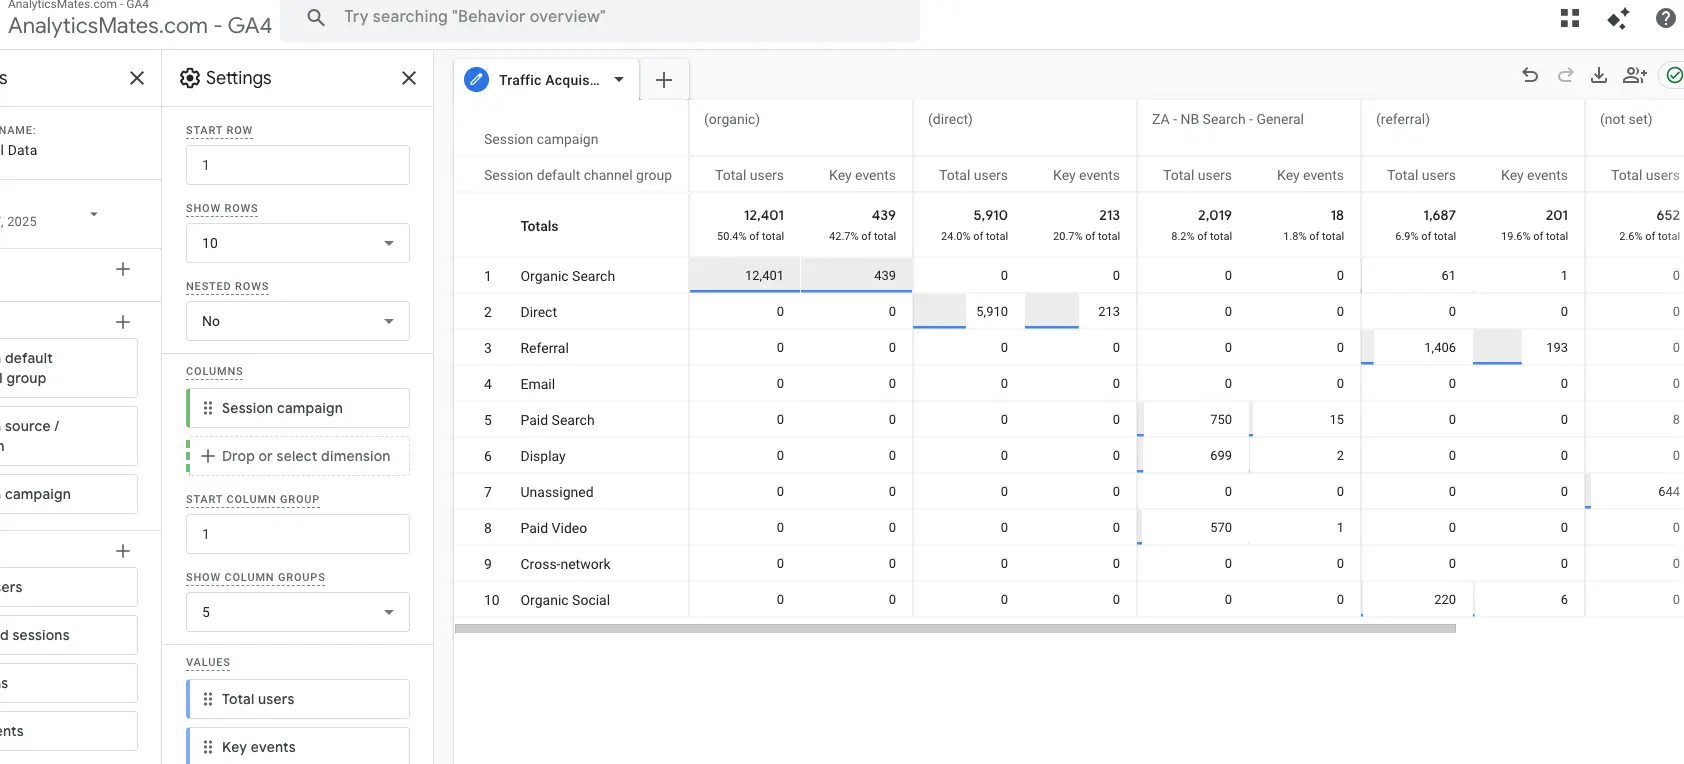Click the Organic Search row label
The width and height of the screenshot is (1684, 764).
click(567, 276)
